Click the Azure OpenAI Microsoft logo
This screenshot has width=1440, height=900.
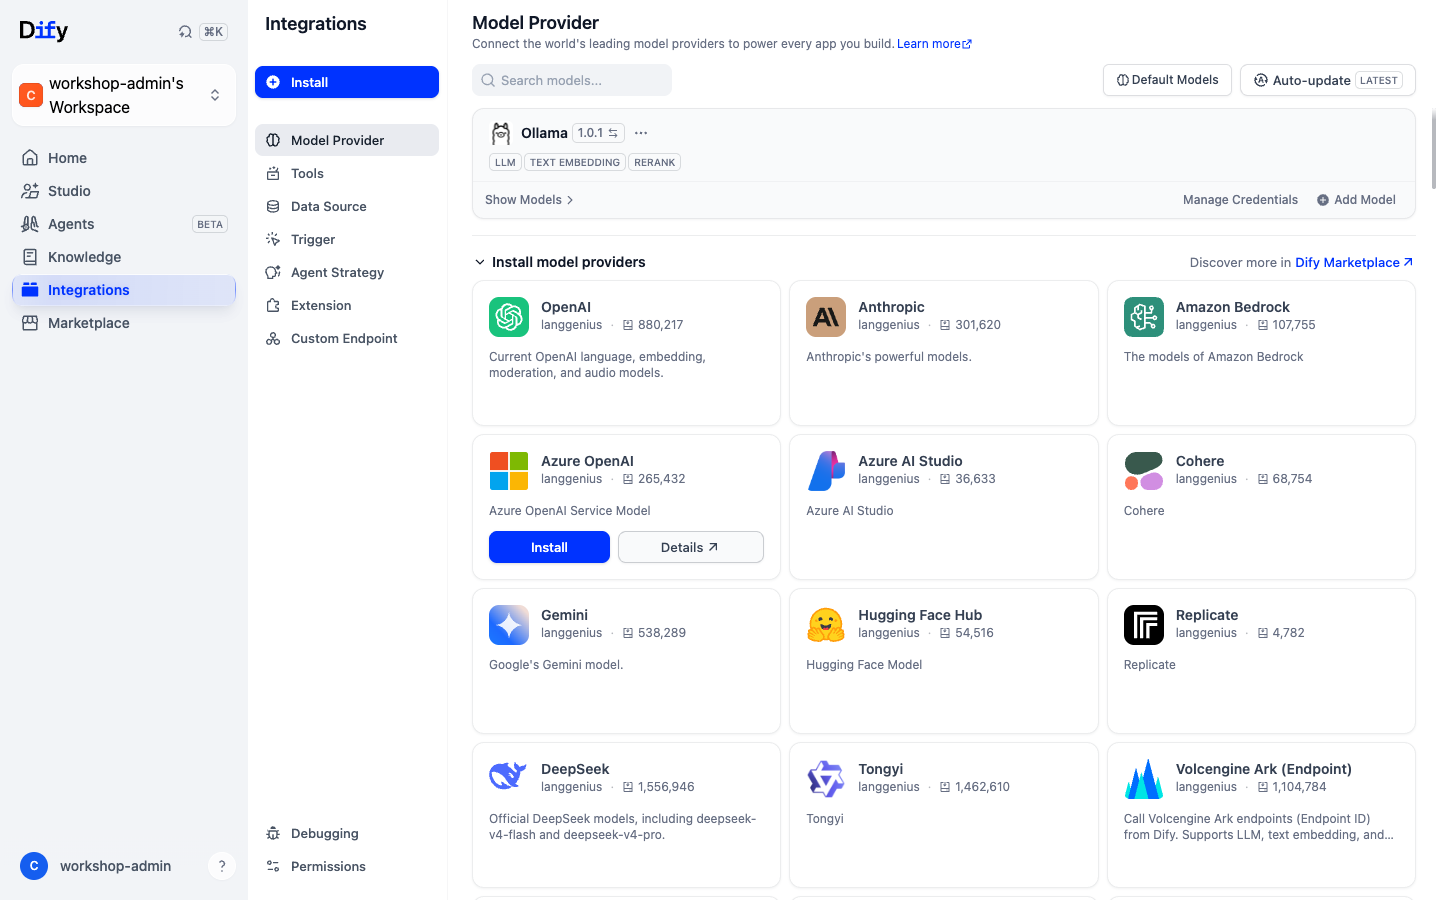509,471
